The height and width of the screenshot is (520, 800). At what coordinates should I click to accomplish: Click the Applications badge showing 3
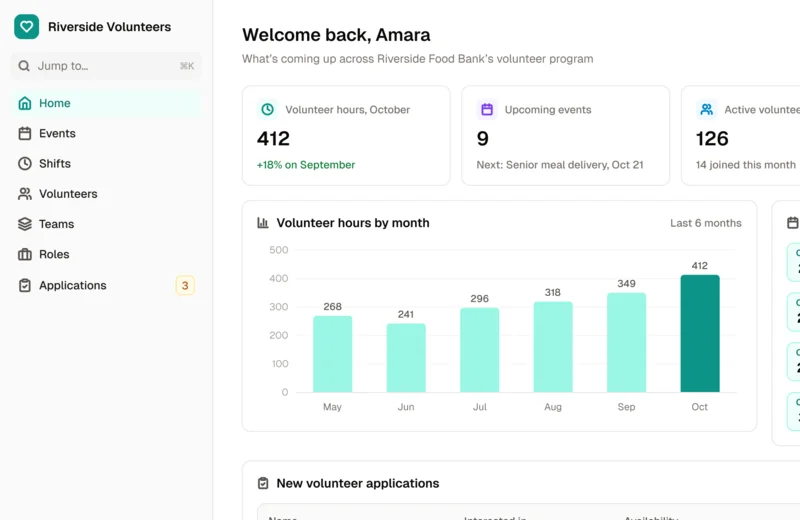click(x=185, y=285)
